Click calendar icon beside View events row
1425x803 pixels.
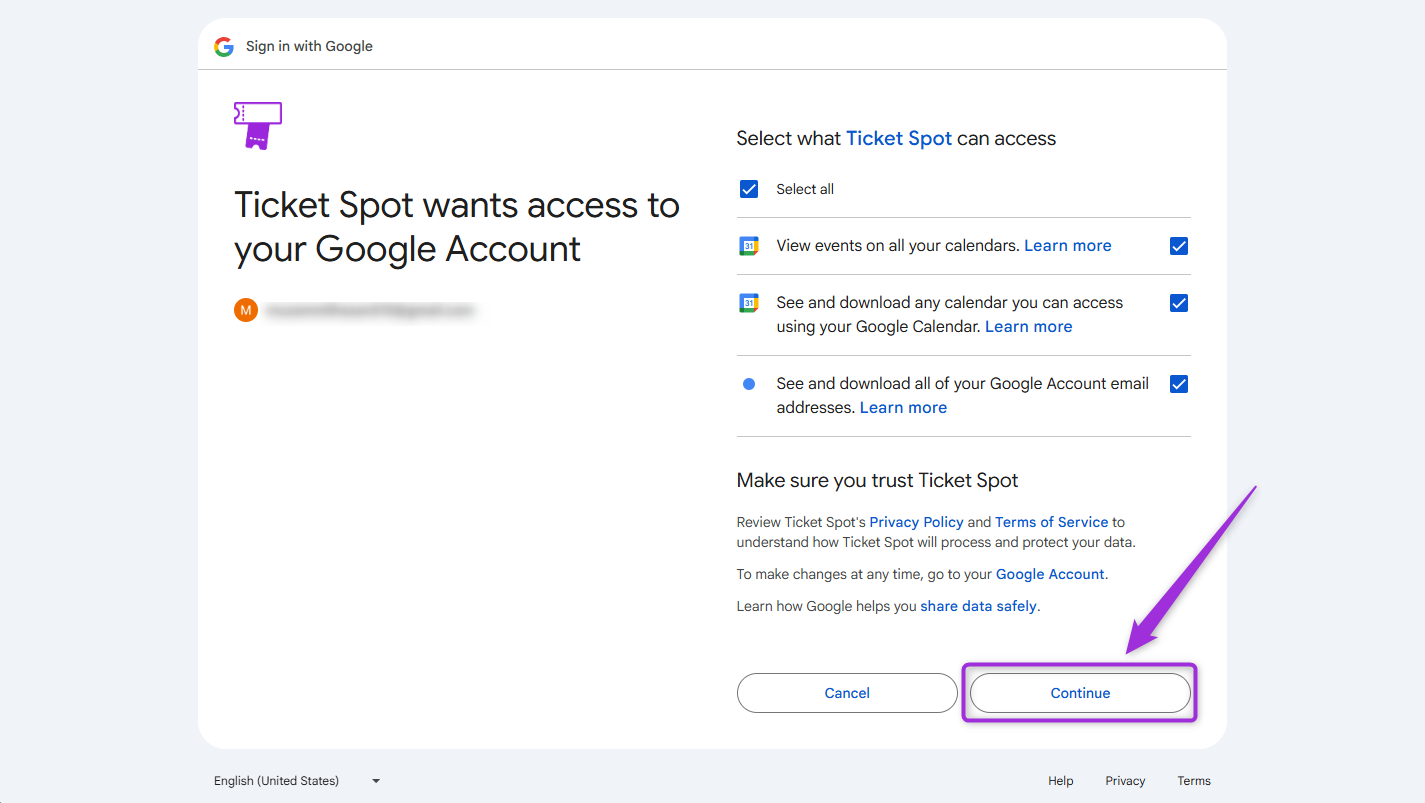pyautogui.click(x=749, y=246)
